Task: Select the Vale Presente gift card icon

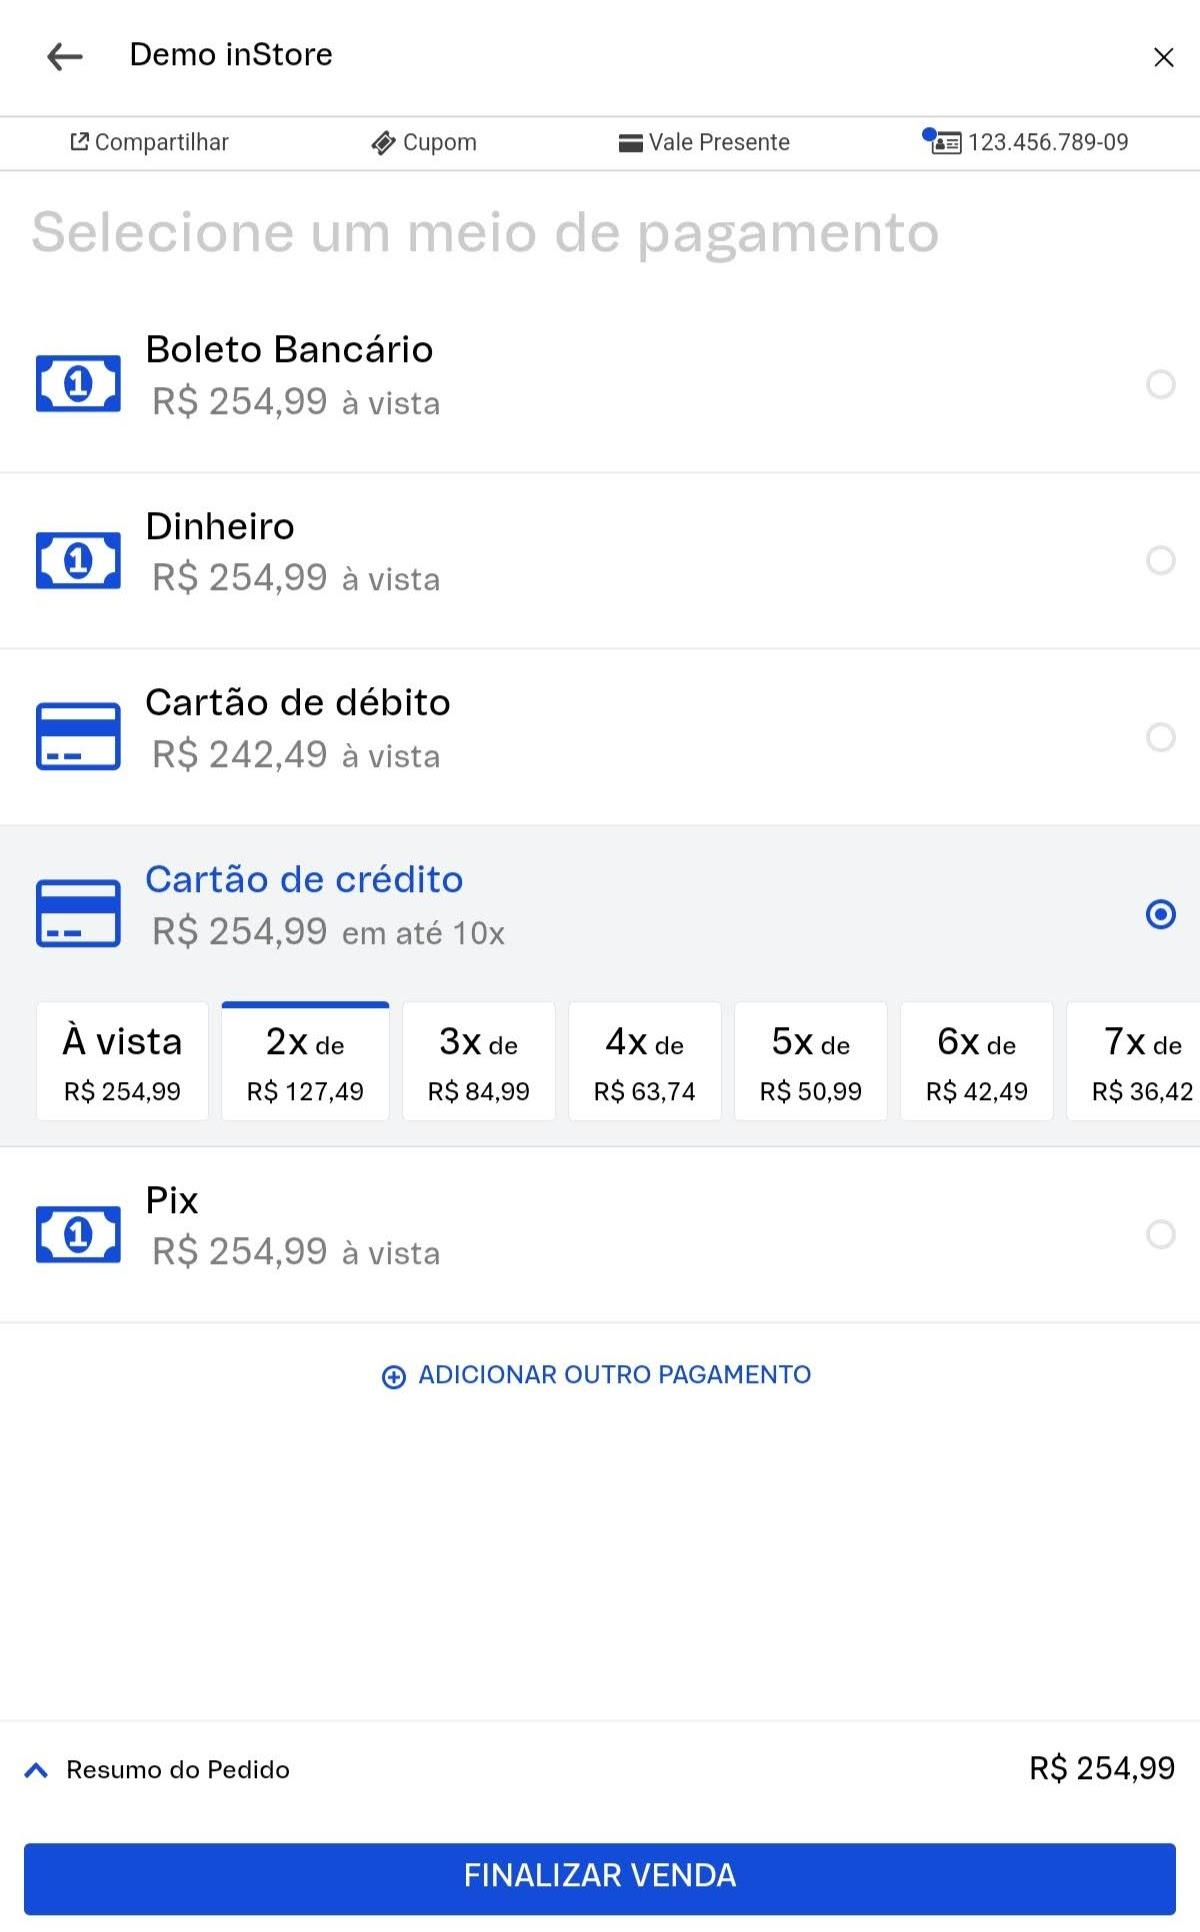Action: tap(630, 143)
